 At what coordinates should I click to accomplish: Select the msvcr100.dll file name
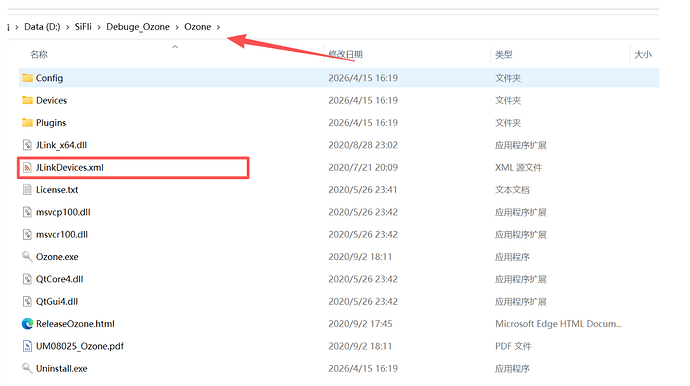62,235
